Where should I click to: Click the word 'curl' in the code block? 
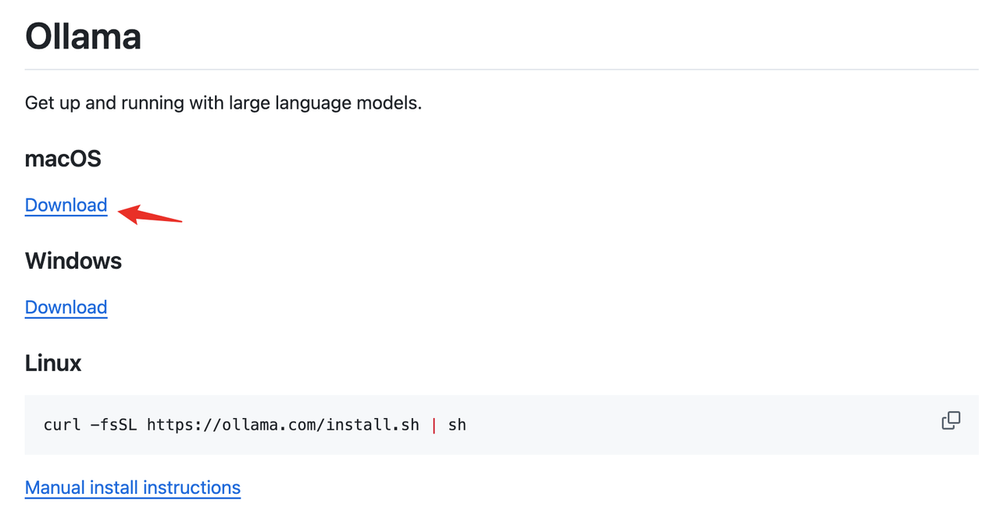point(60,425)
